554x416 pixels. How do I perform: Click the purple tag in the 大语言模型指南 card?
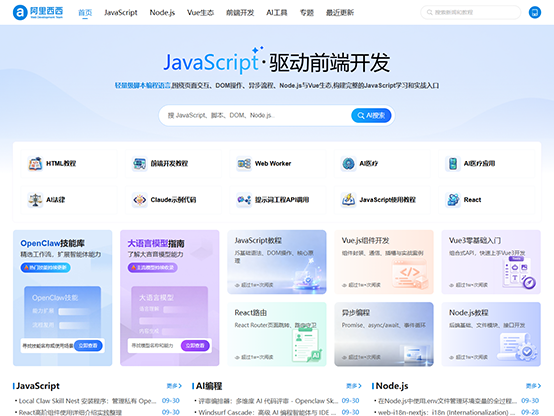pyautogui.click(x=152, y=268)
